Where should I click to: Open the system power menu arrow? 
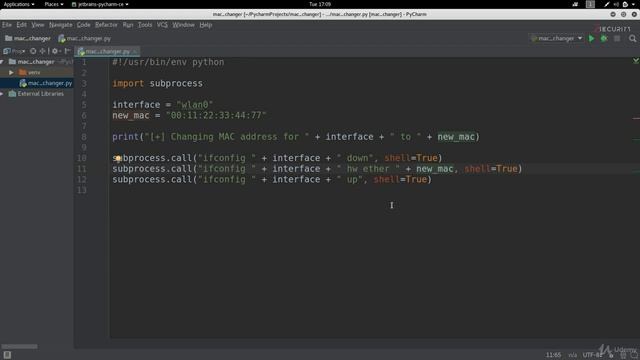click(x=634, y=4)
